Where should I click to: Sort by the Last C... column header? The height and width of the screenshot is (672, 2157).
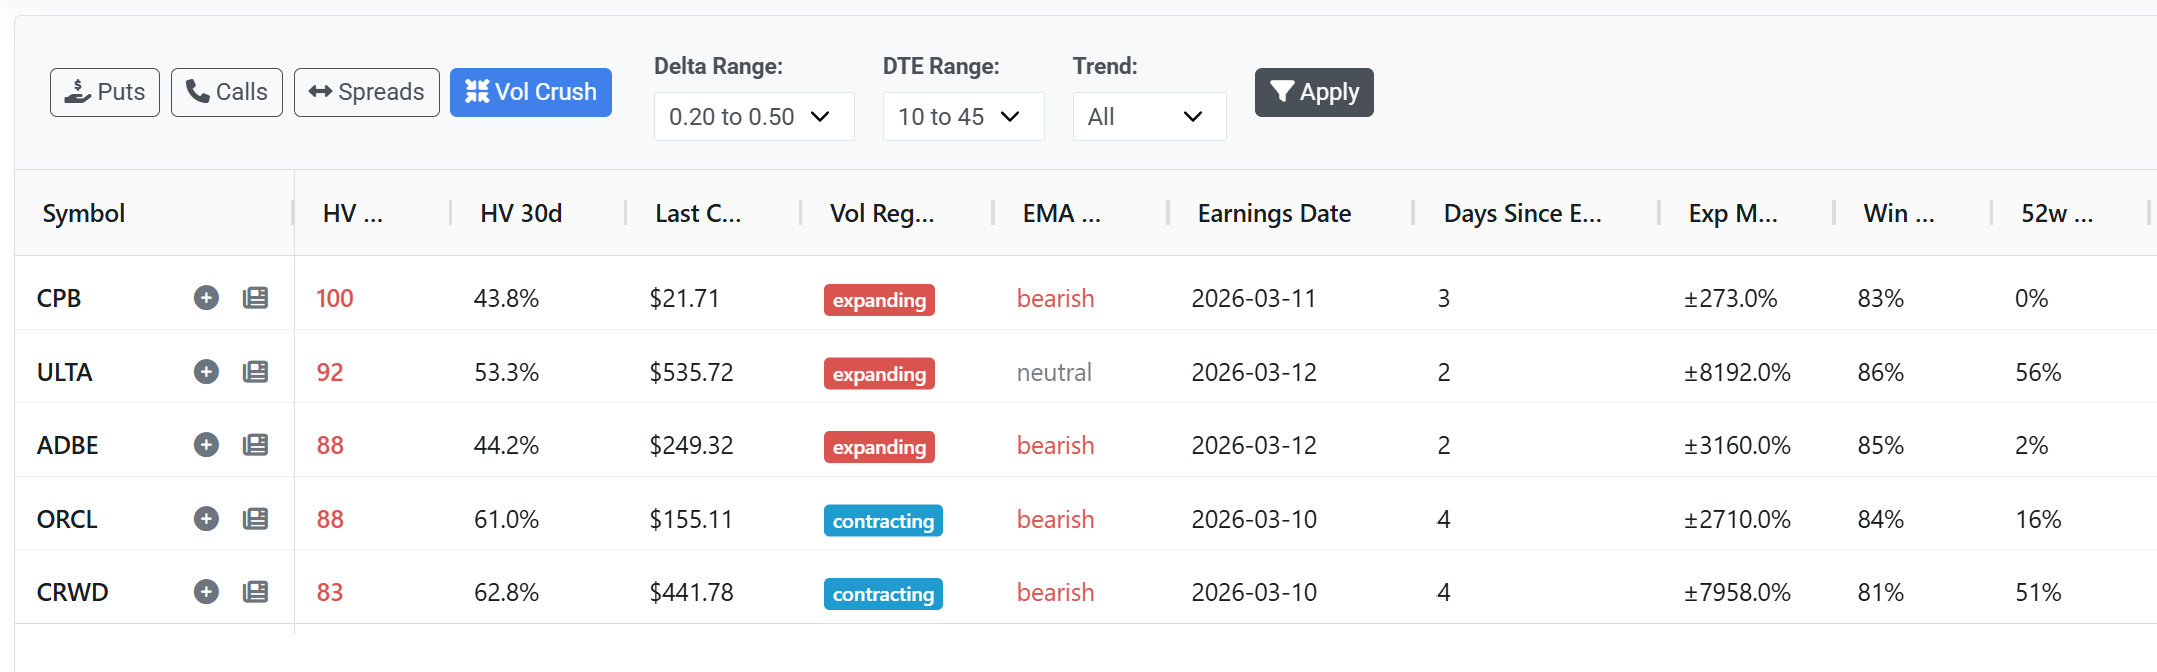tap(698, 213)
